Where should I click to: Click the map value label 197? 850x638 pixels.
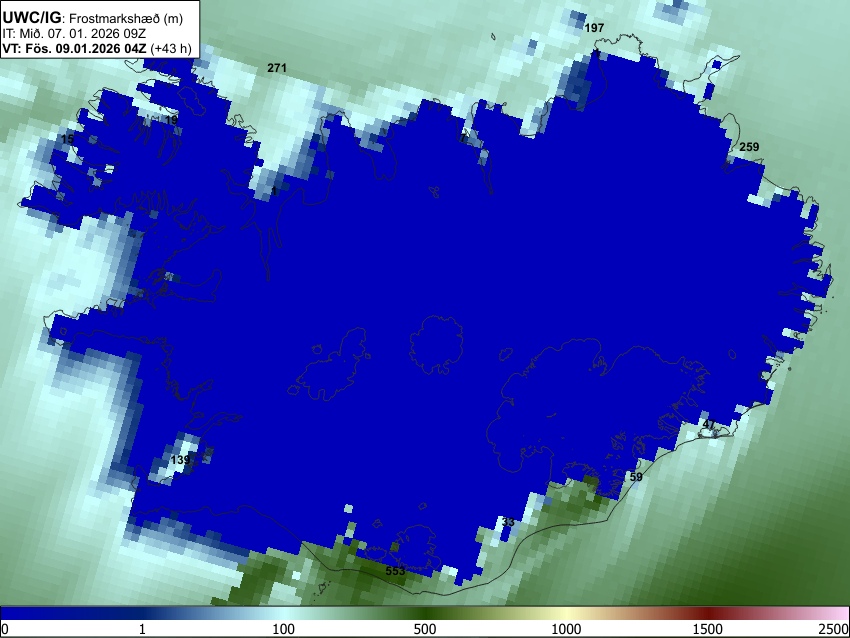coord(594,28)
